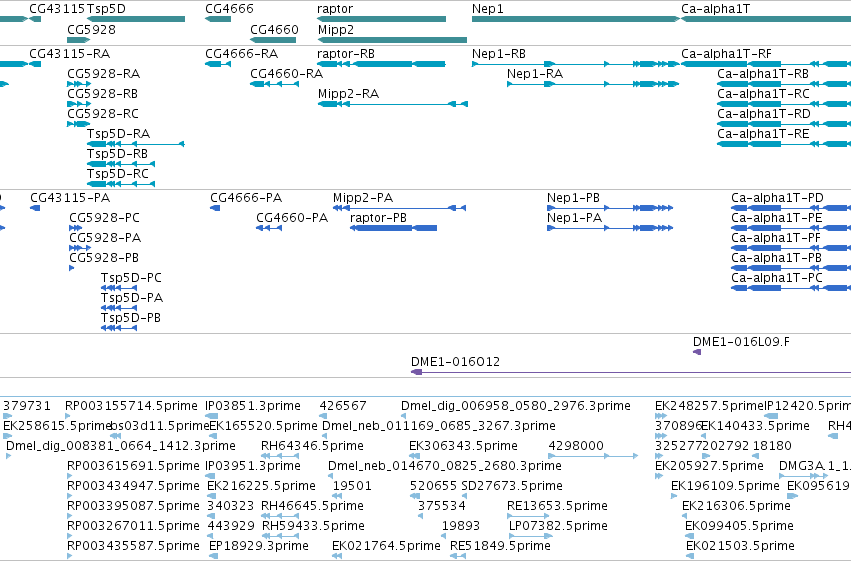Select EST Dmel_dig_006958_0580_2976.3prime
This screenshot has height=561, width=851.
(x=516, y=406)
